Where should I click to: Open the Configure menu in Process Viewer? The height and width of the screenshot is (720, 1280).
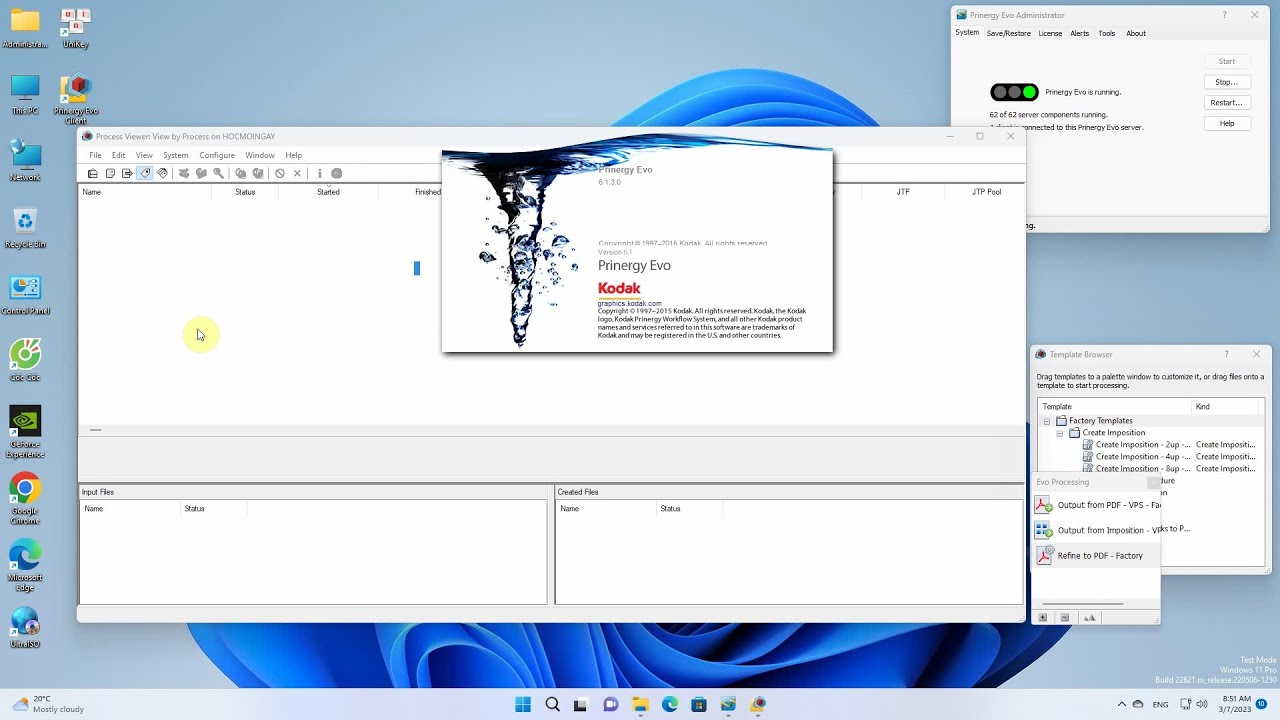217,156
